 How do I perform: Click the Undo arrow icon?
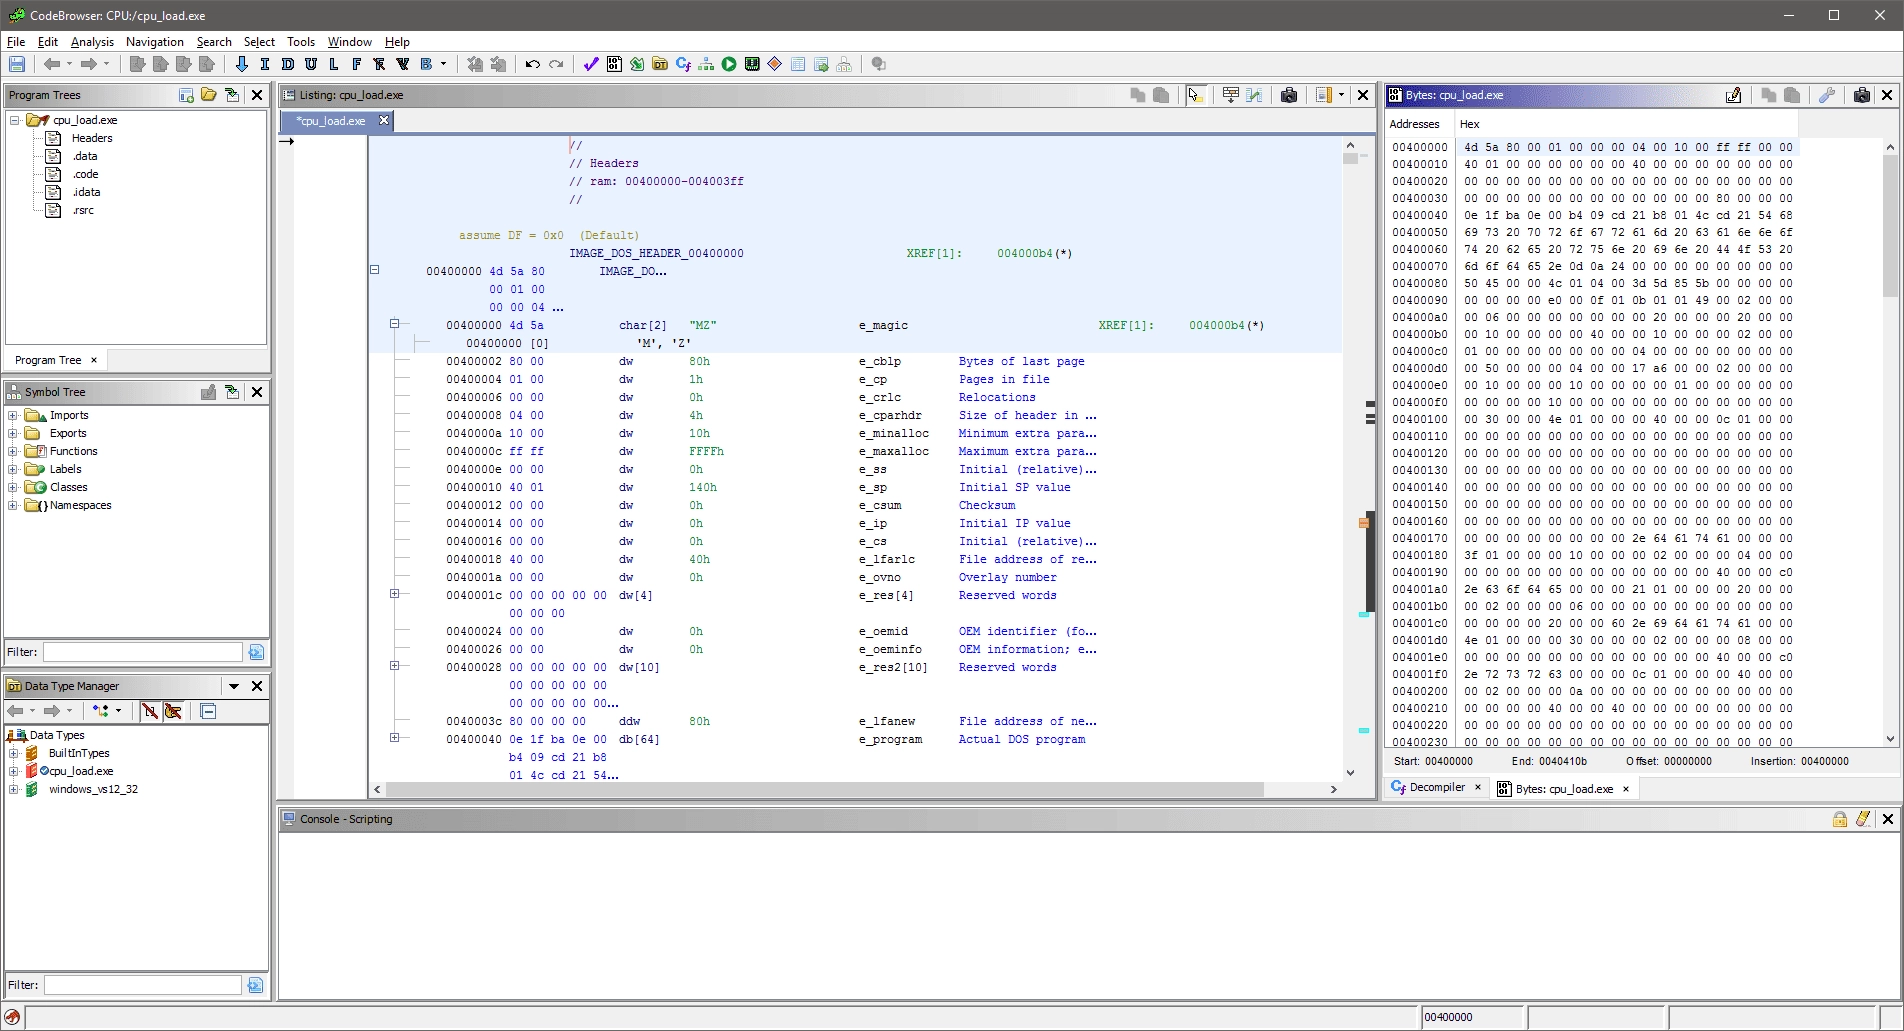tap(532, 64)
